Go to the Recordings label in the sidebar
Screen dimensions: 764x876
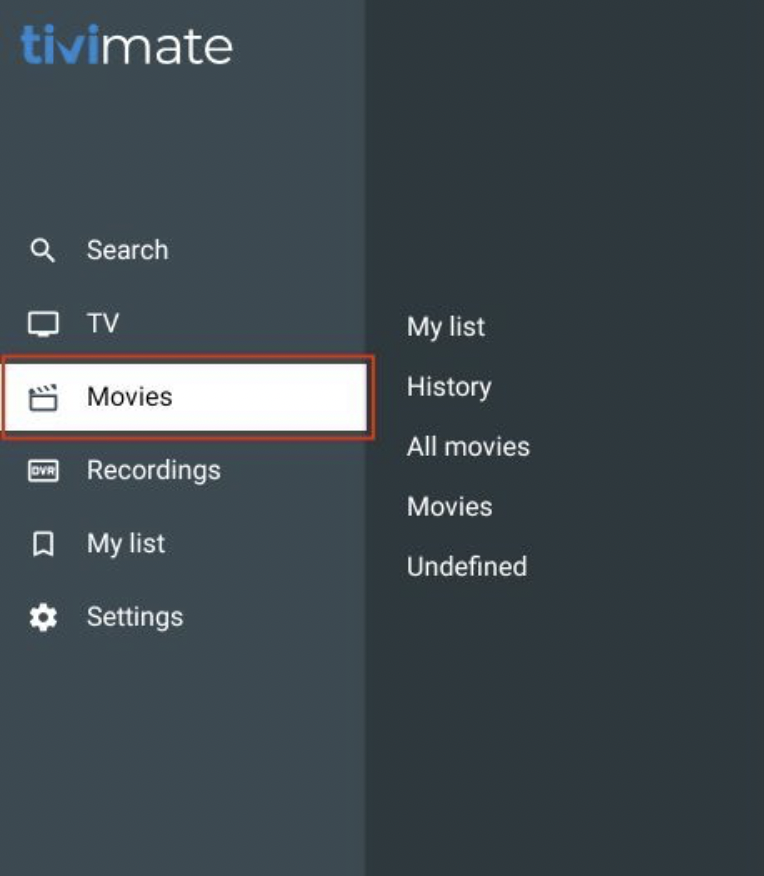point(153,470)
